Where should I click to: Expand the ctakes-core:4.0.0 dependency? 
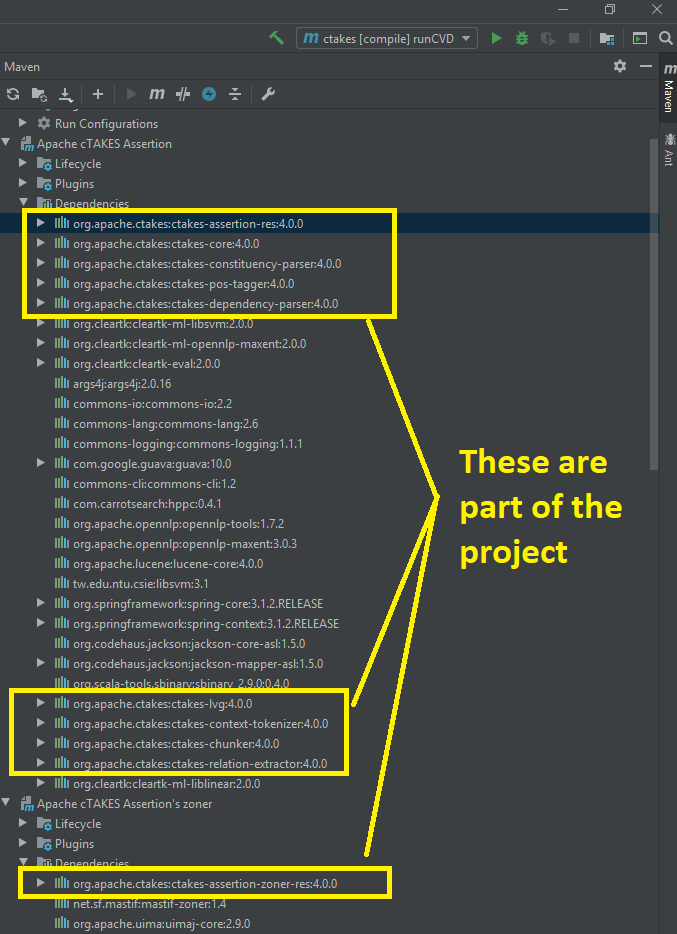click(x=40, y=244)
